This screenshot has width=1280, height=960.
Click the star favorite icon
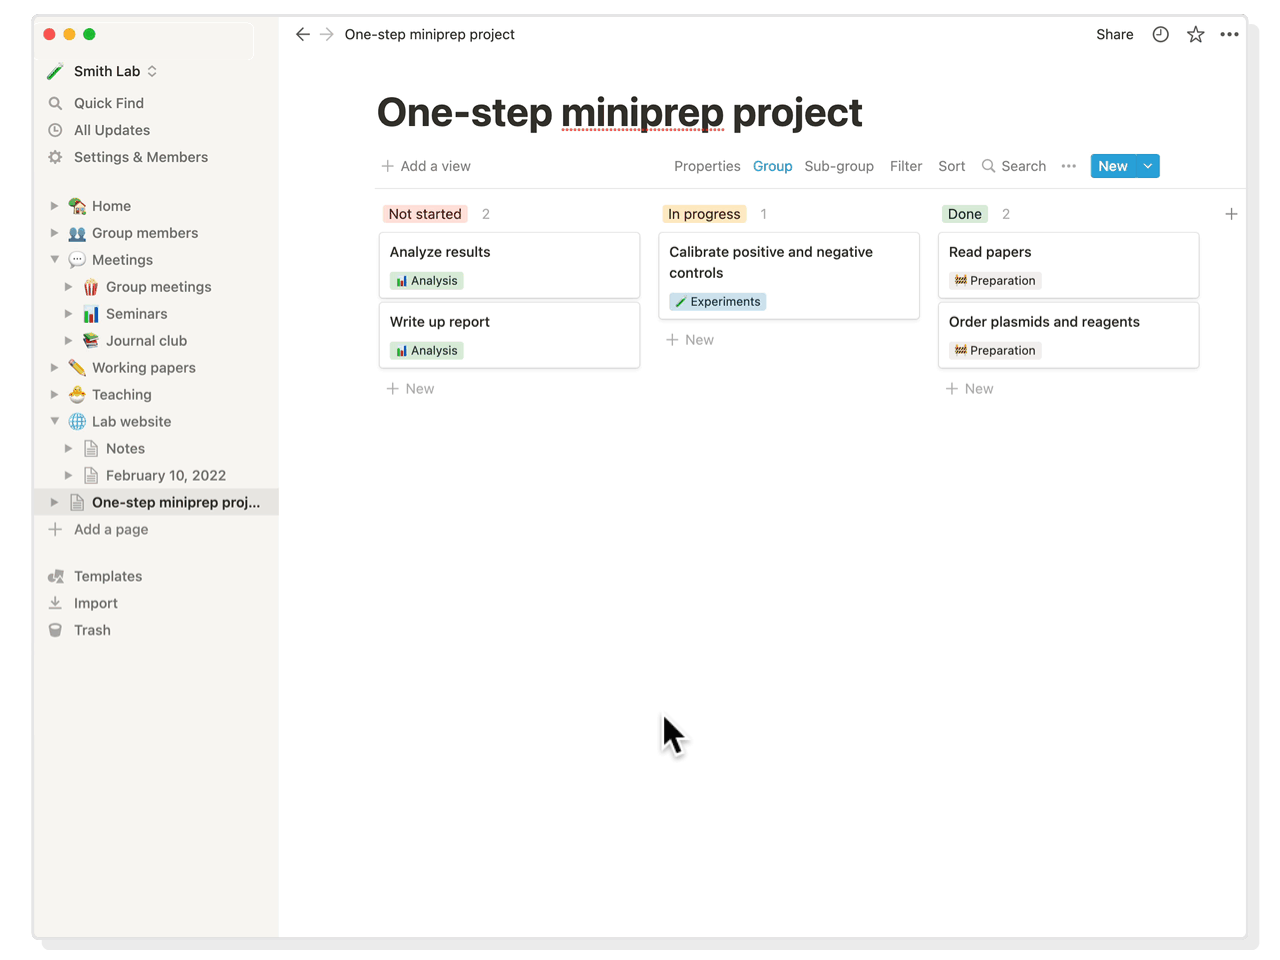coord(1195,35)
